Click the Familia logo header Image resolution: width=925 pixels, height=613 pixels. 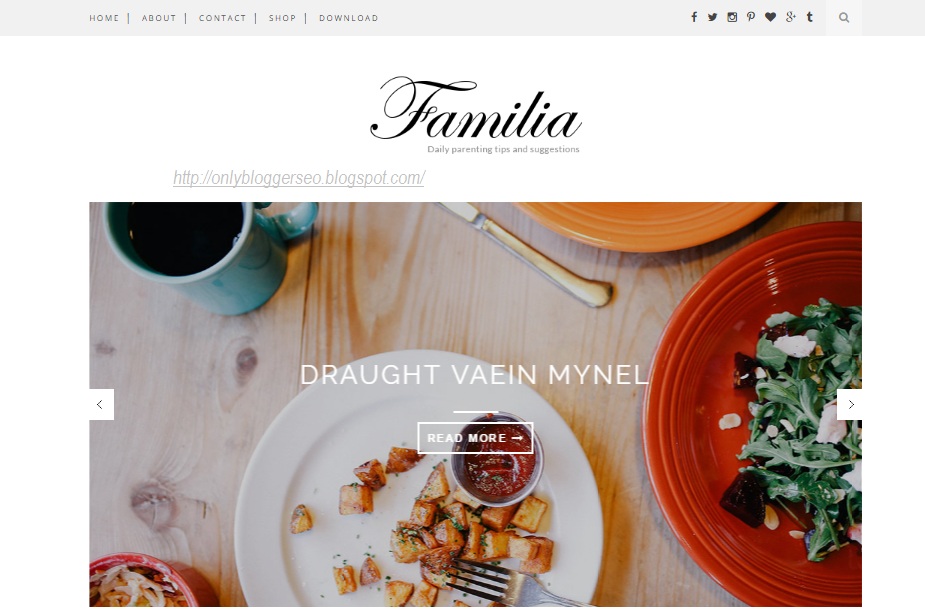tap(476, 114)
